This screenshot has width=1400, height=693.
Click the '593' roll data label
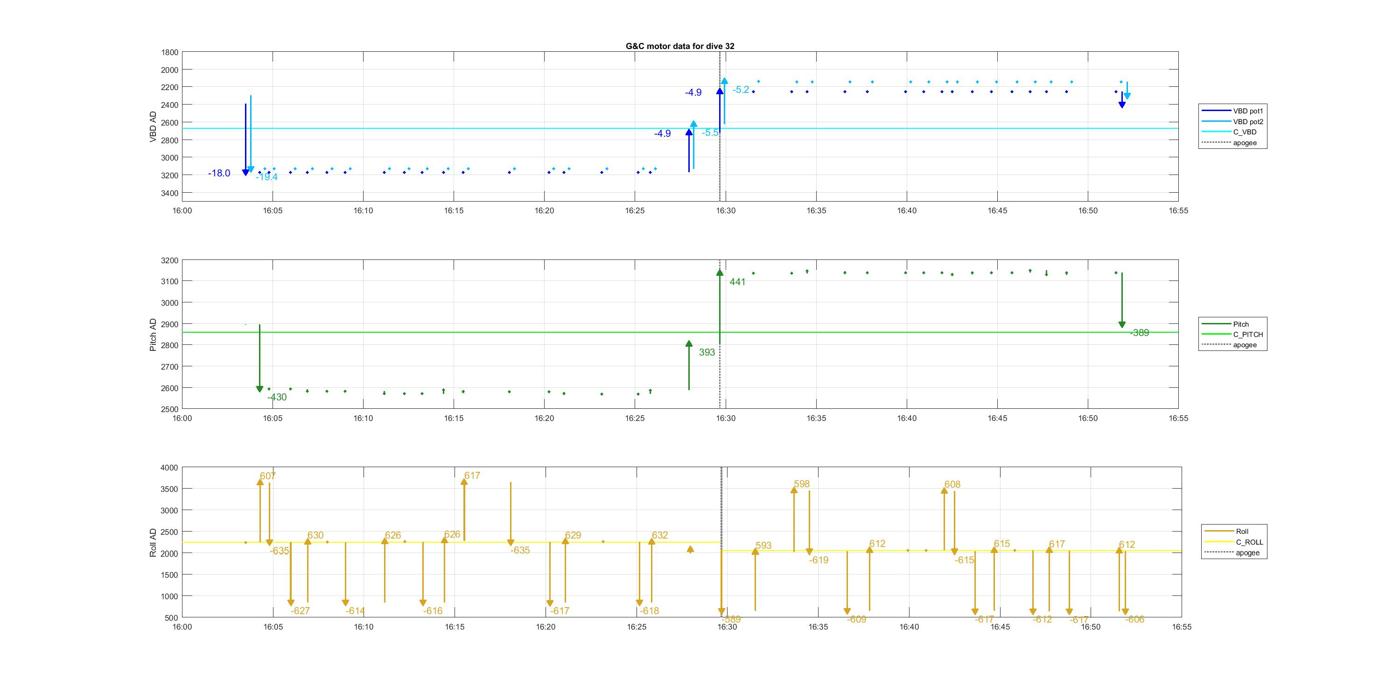pos(764,546)
